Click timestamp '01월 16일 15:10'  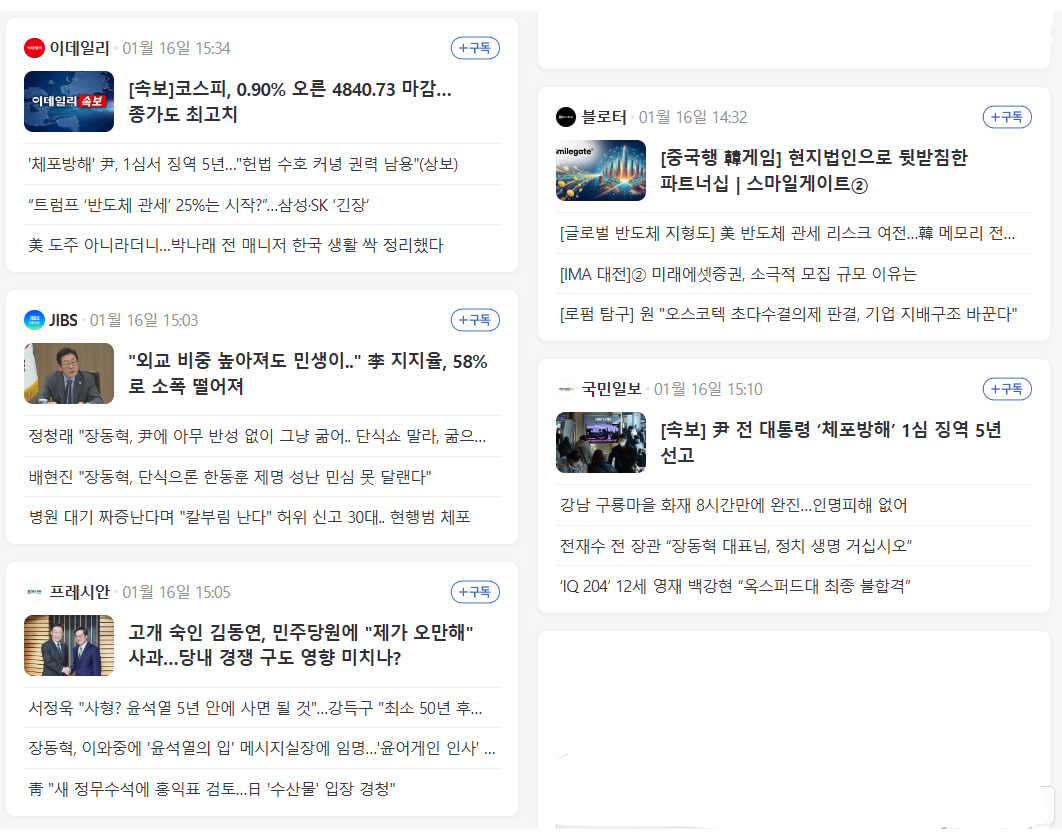tap(708, 389)
